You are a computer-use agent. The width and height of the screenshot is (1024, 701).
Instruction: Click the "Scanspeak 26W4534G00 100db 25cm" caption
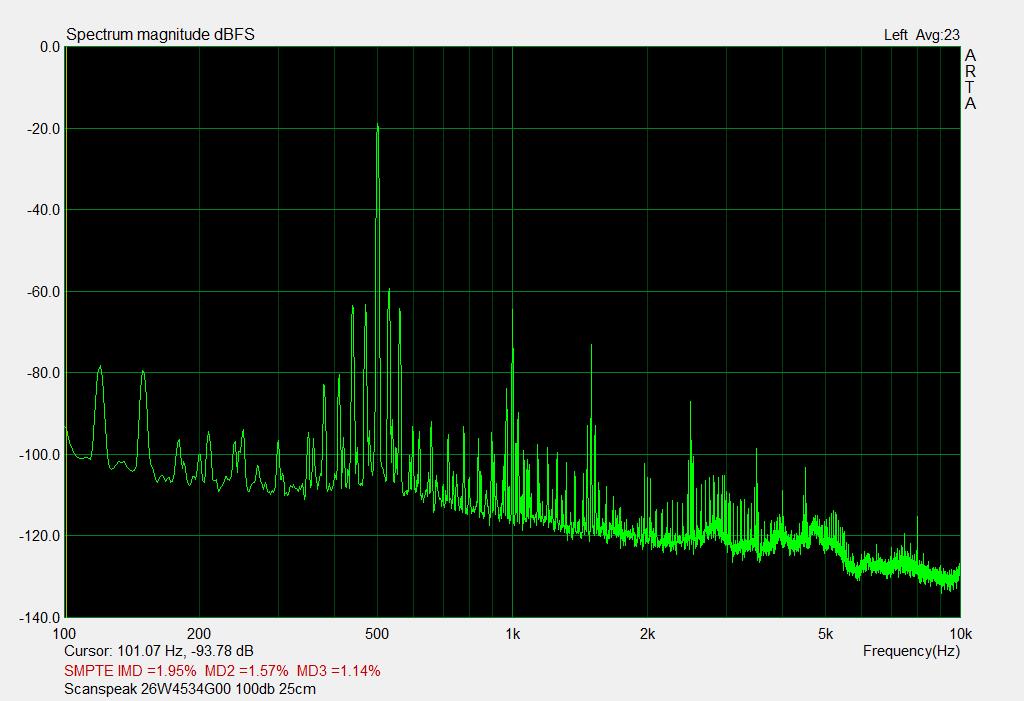click(x=190, y=689)
